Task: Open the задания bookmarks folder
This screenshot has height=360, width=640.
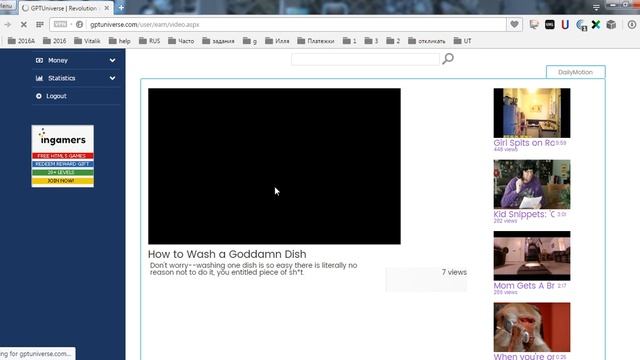Action: pyautogui.click(x=218, y=41)
